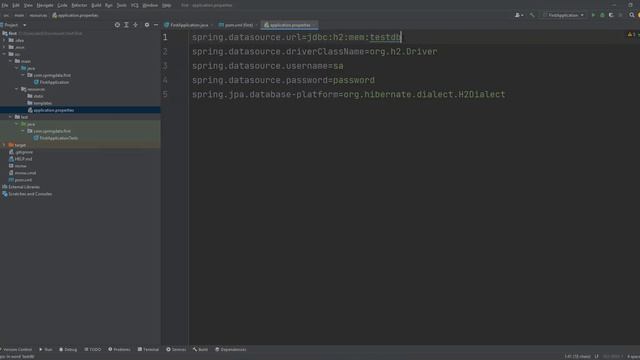640x360 pixels.
Task: Select HELP.md file
Action: [x=20, y=159]
